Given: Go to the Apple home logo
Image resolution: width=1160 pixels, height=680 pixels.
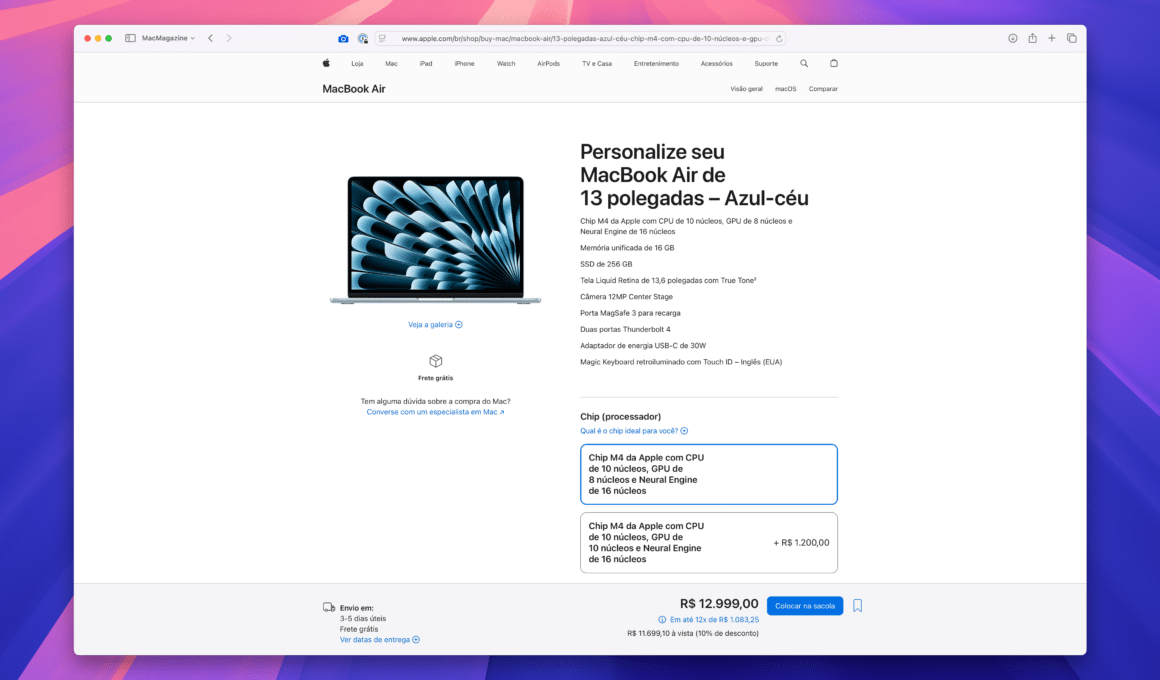Looking at the screenshot, I should (326, 63).
